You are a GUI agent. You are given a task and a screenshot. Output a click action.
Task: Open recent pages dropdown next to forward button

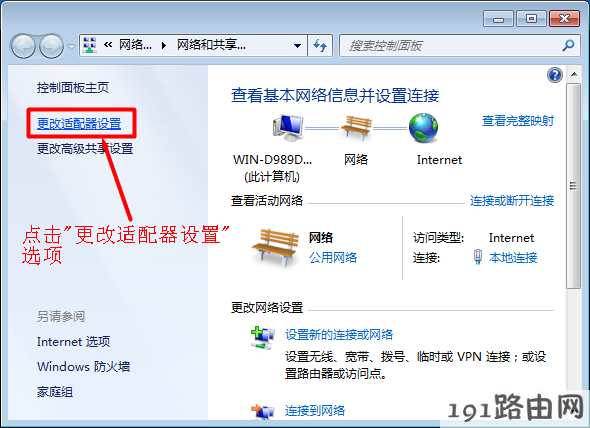71,47
